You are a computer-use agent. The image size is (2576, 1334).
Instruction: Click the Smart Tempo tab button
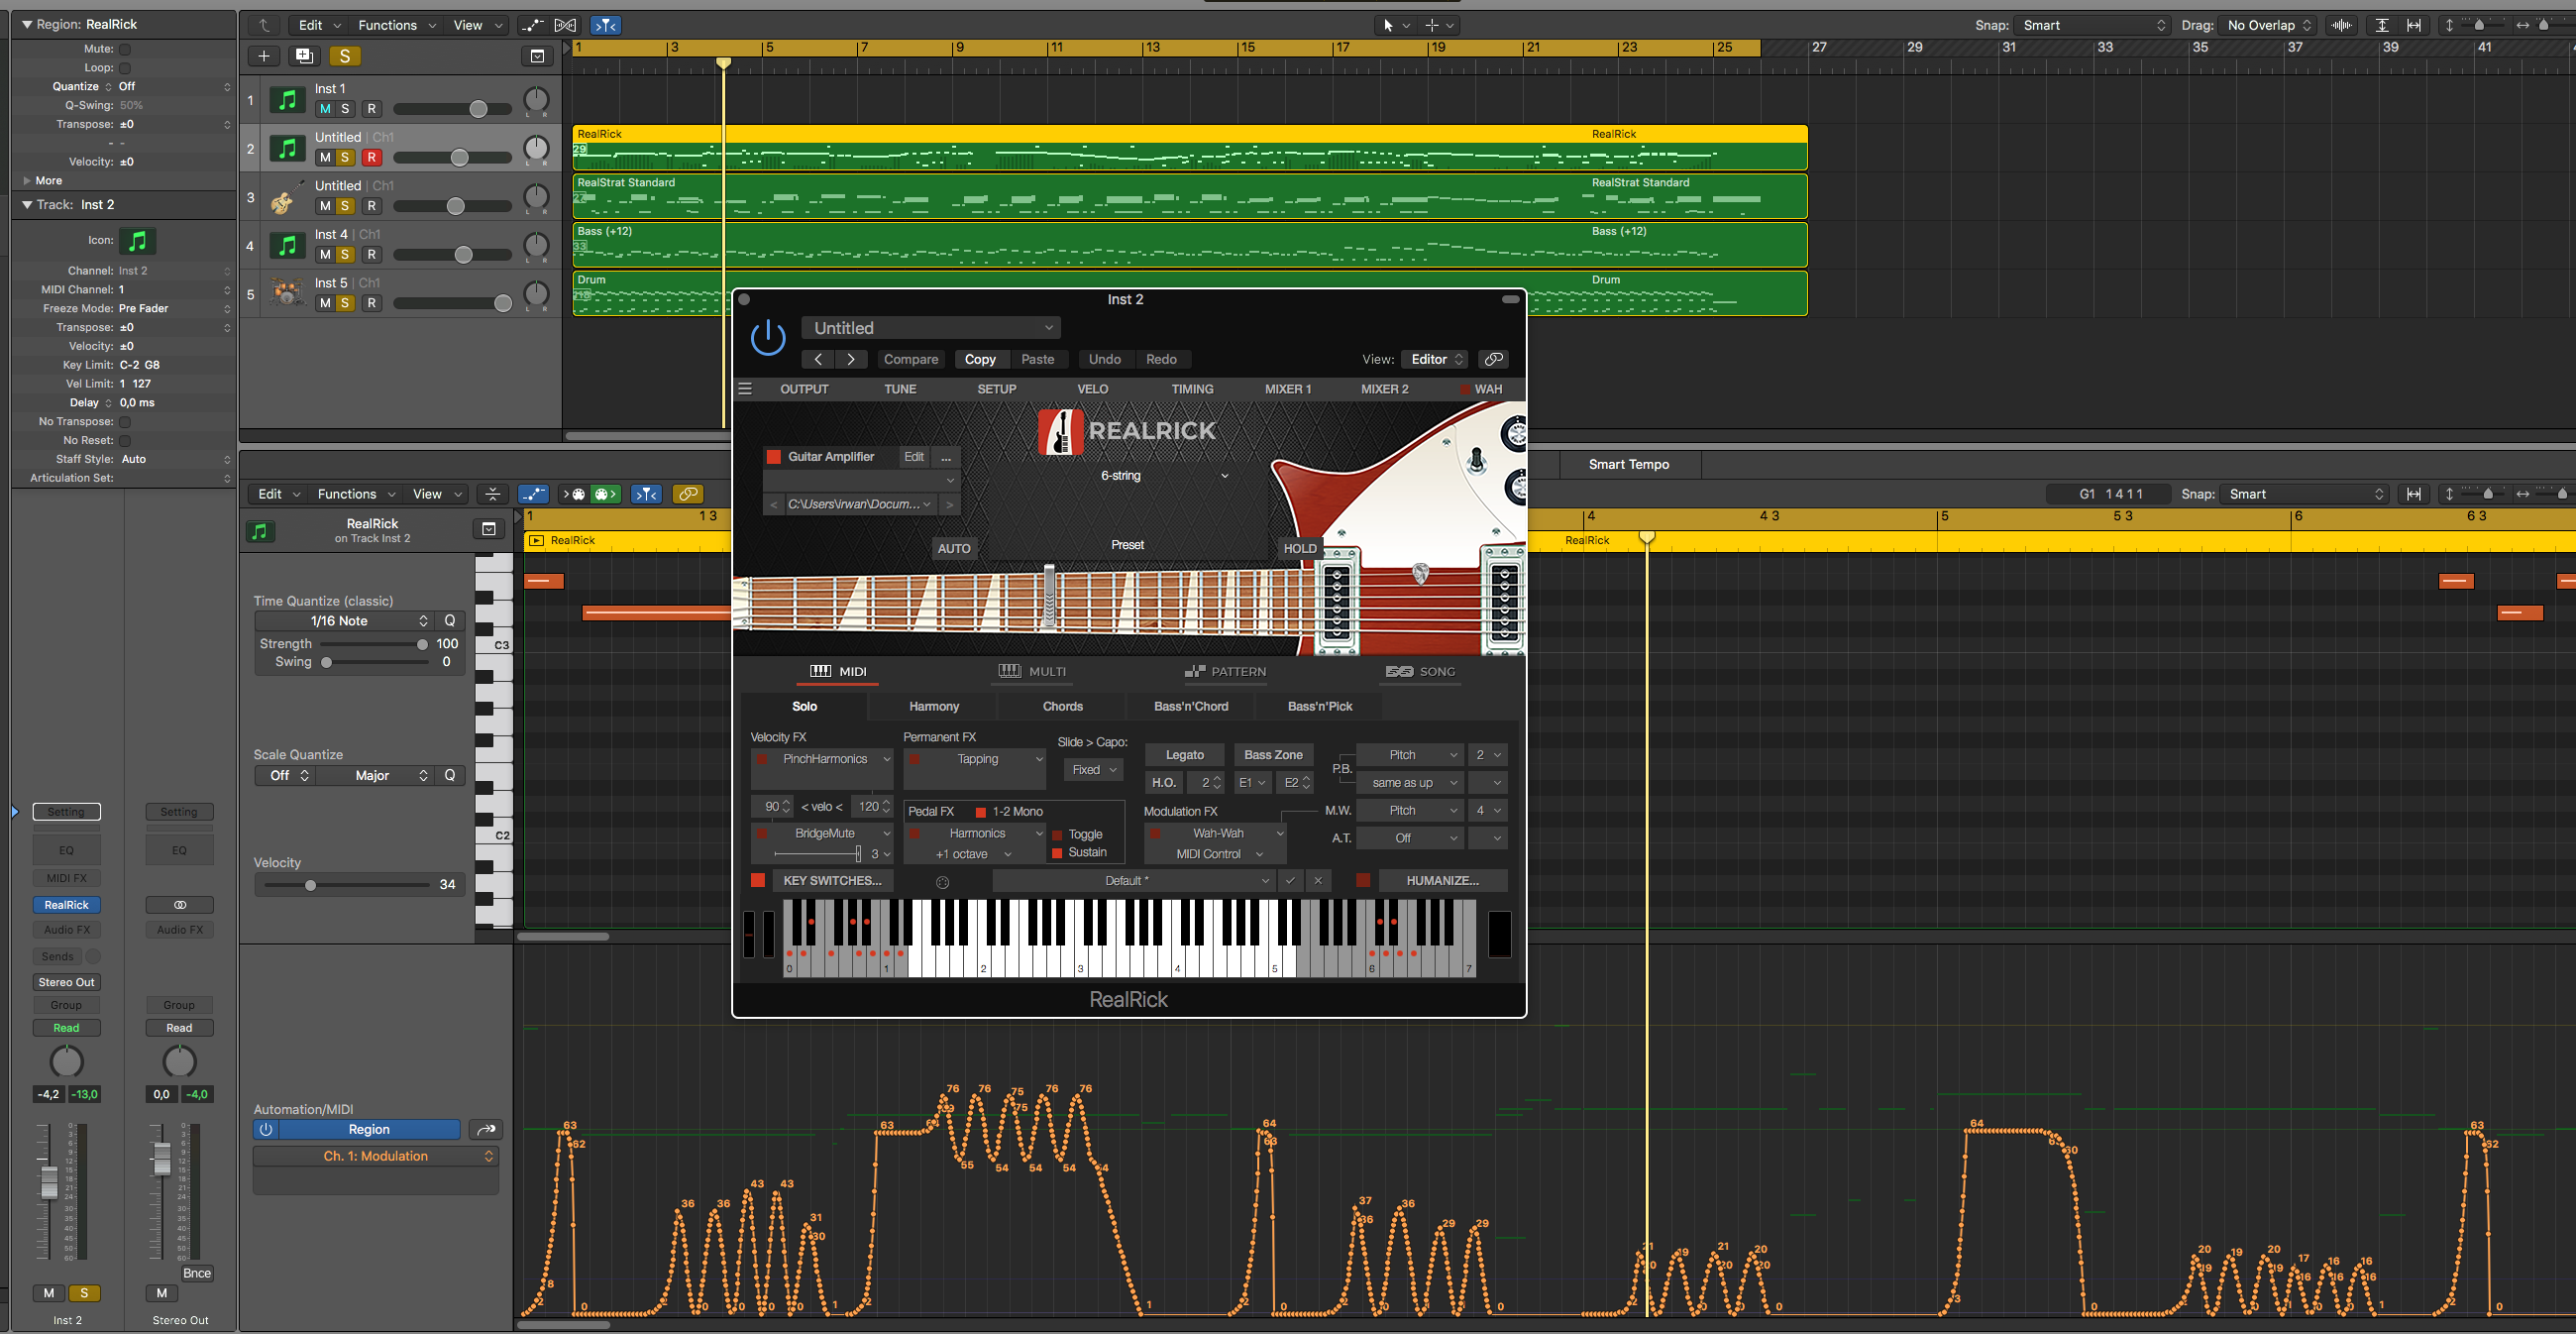pyautogui.click(x=1628, y=464)
